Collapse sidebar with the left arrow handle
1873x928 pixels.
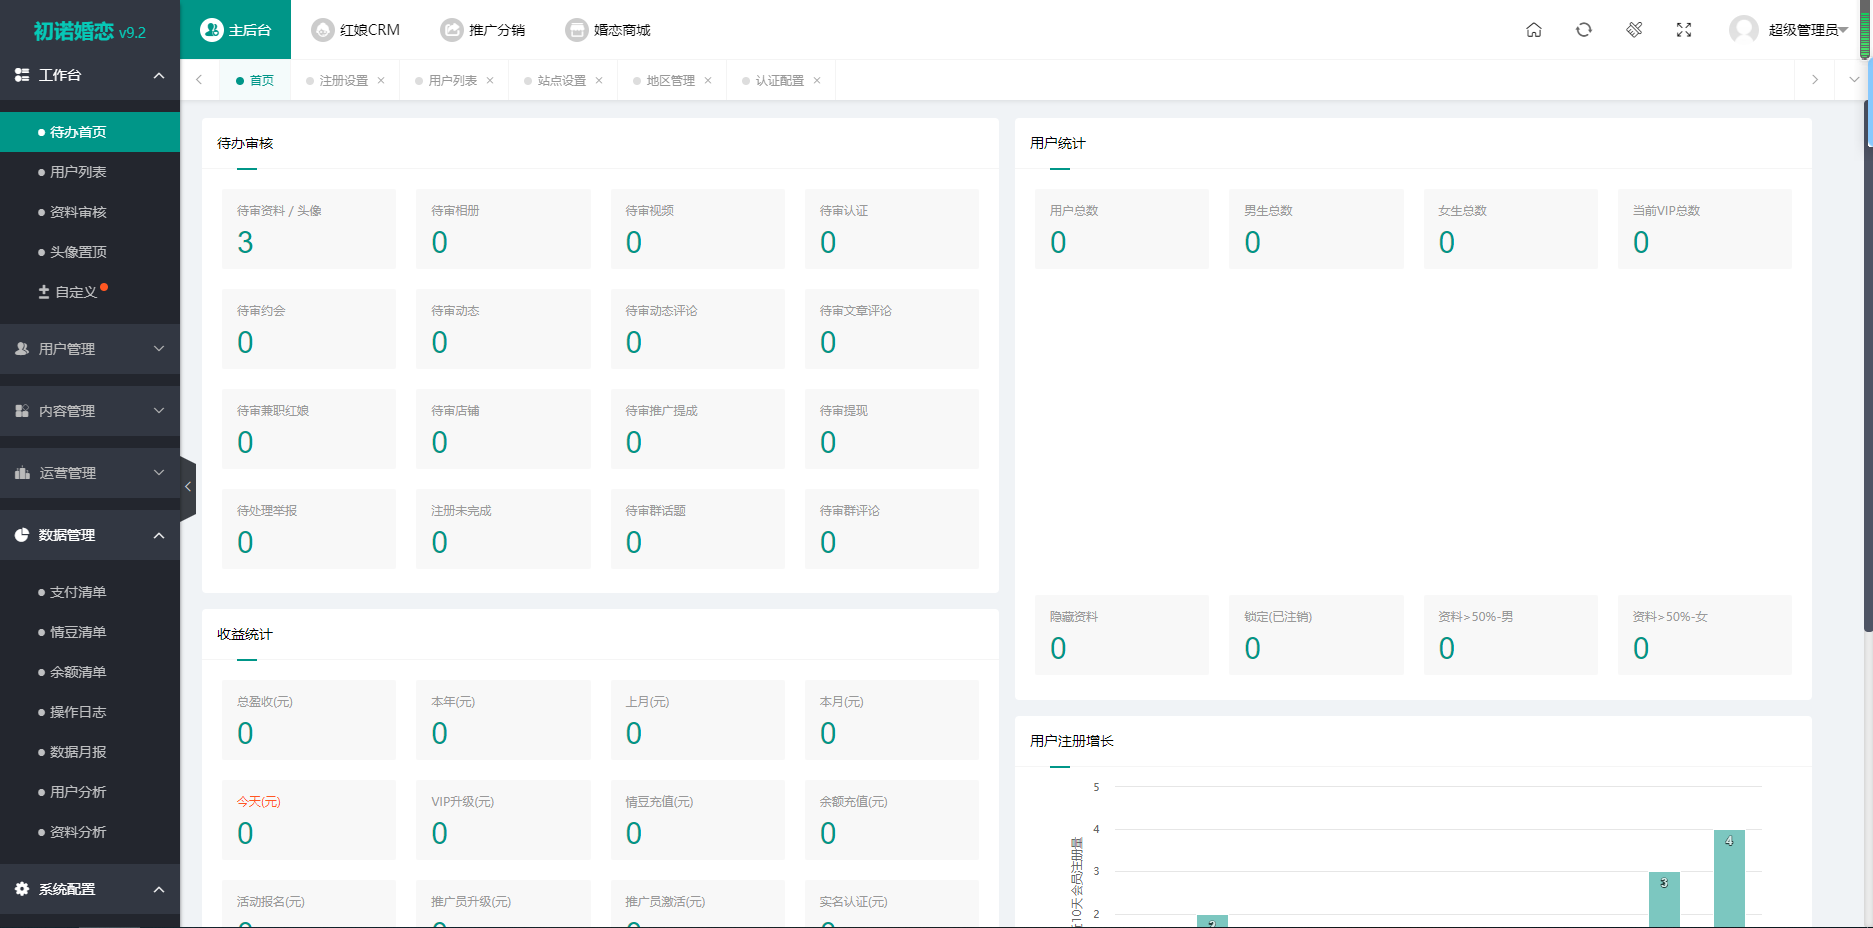187,487
